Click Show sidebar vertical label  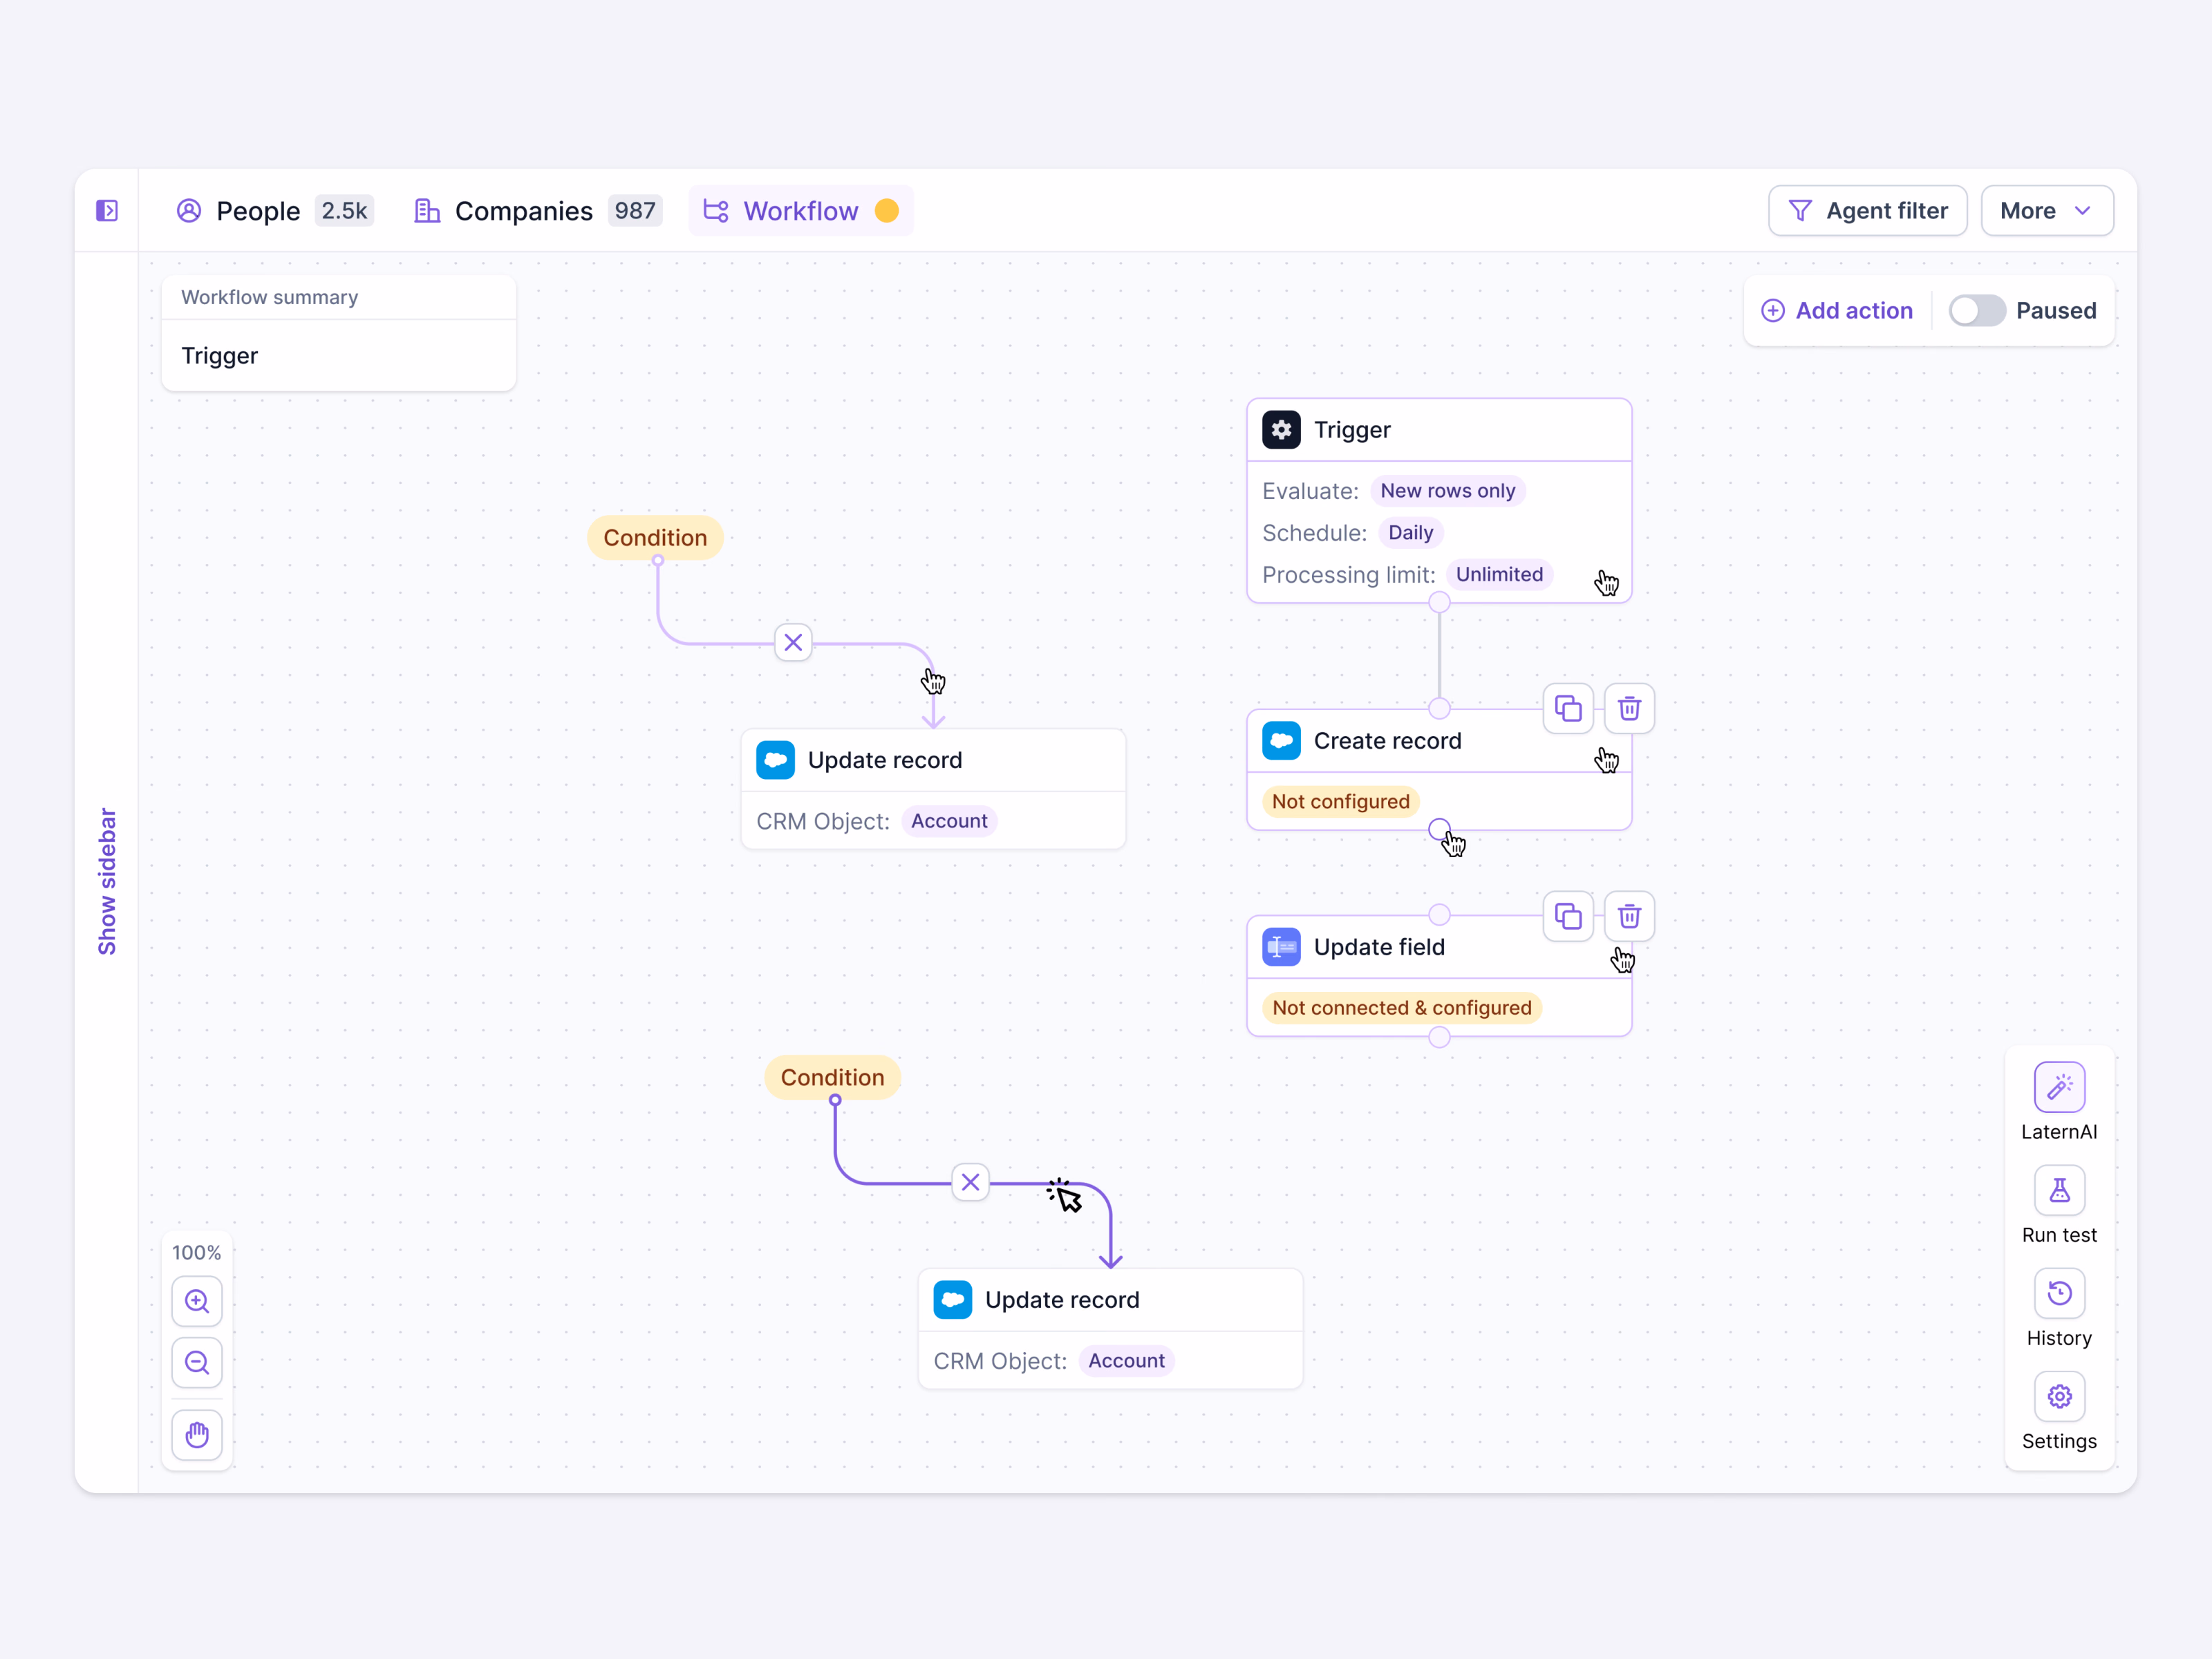[x=107, y=881]
